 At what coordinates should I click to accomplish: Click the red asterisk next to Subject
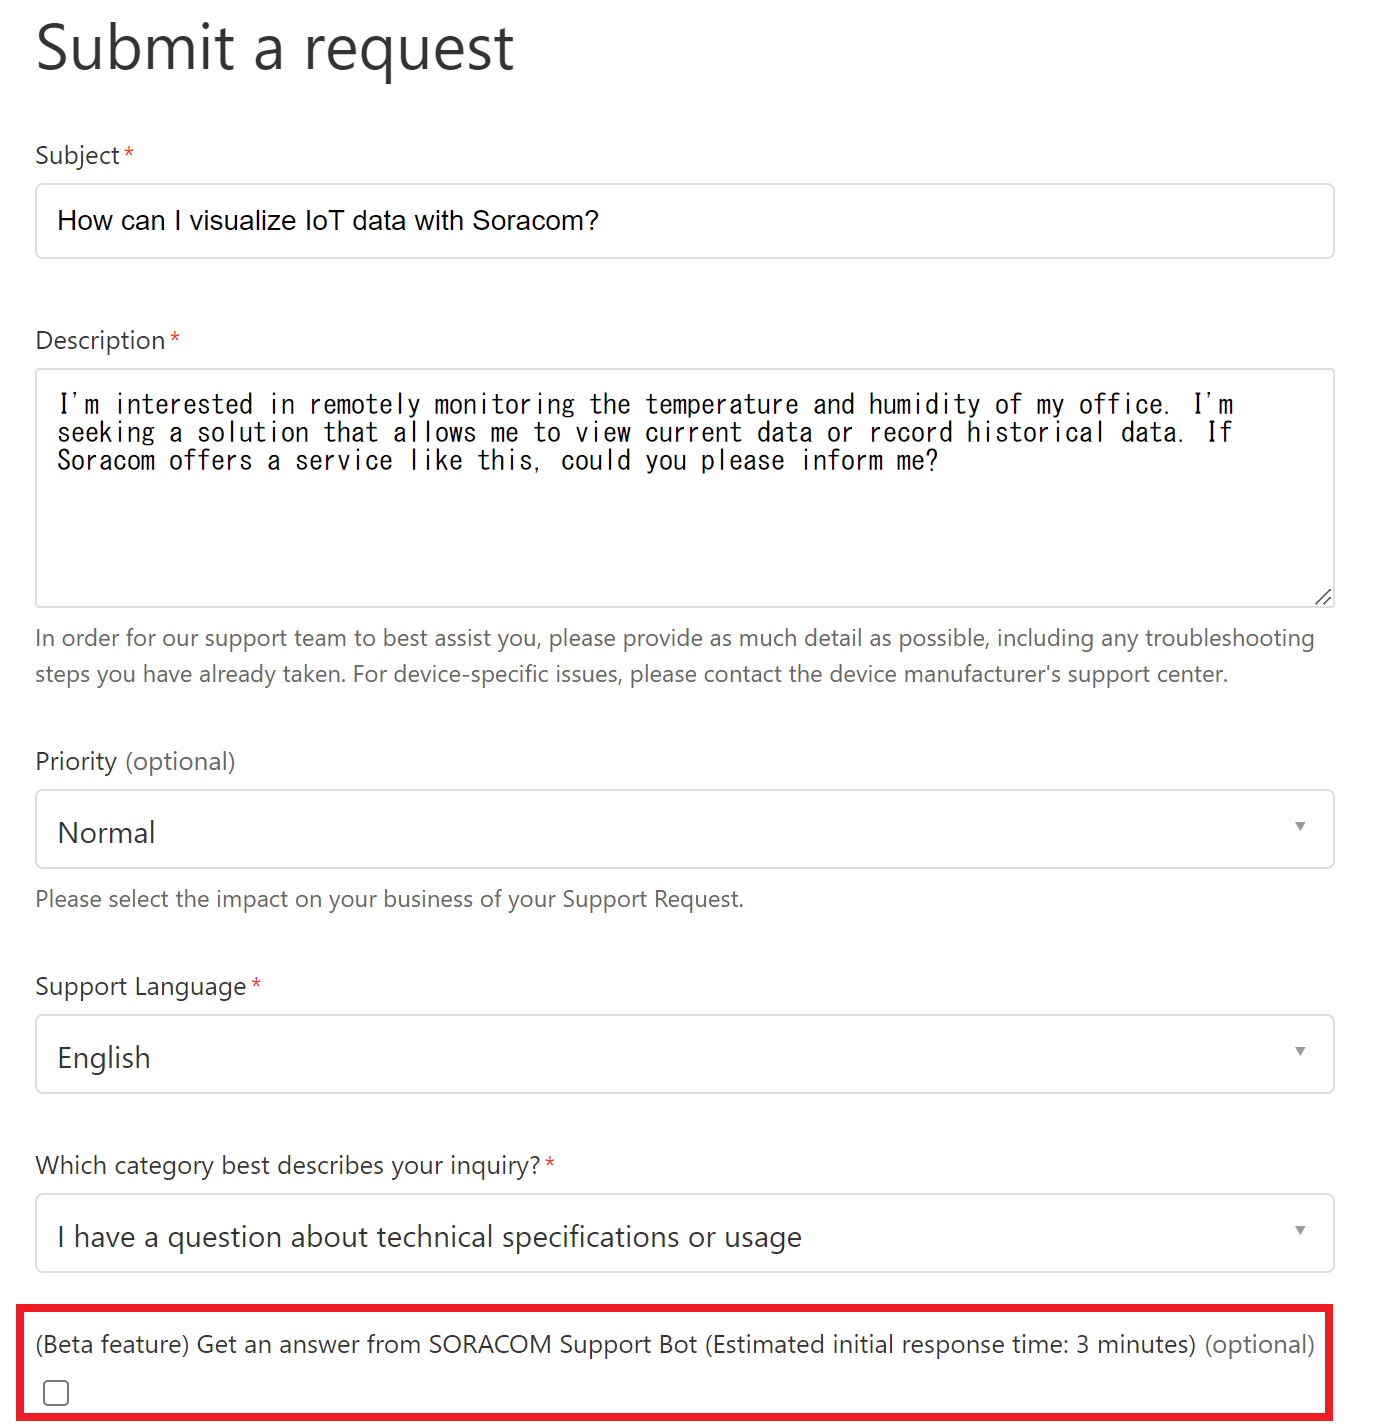pos(129,153)
